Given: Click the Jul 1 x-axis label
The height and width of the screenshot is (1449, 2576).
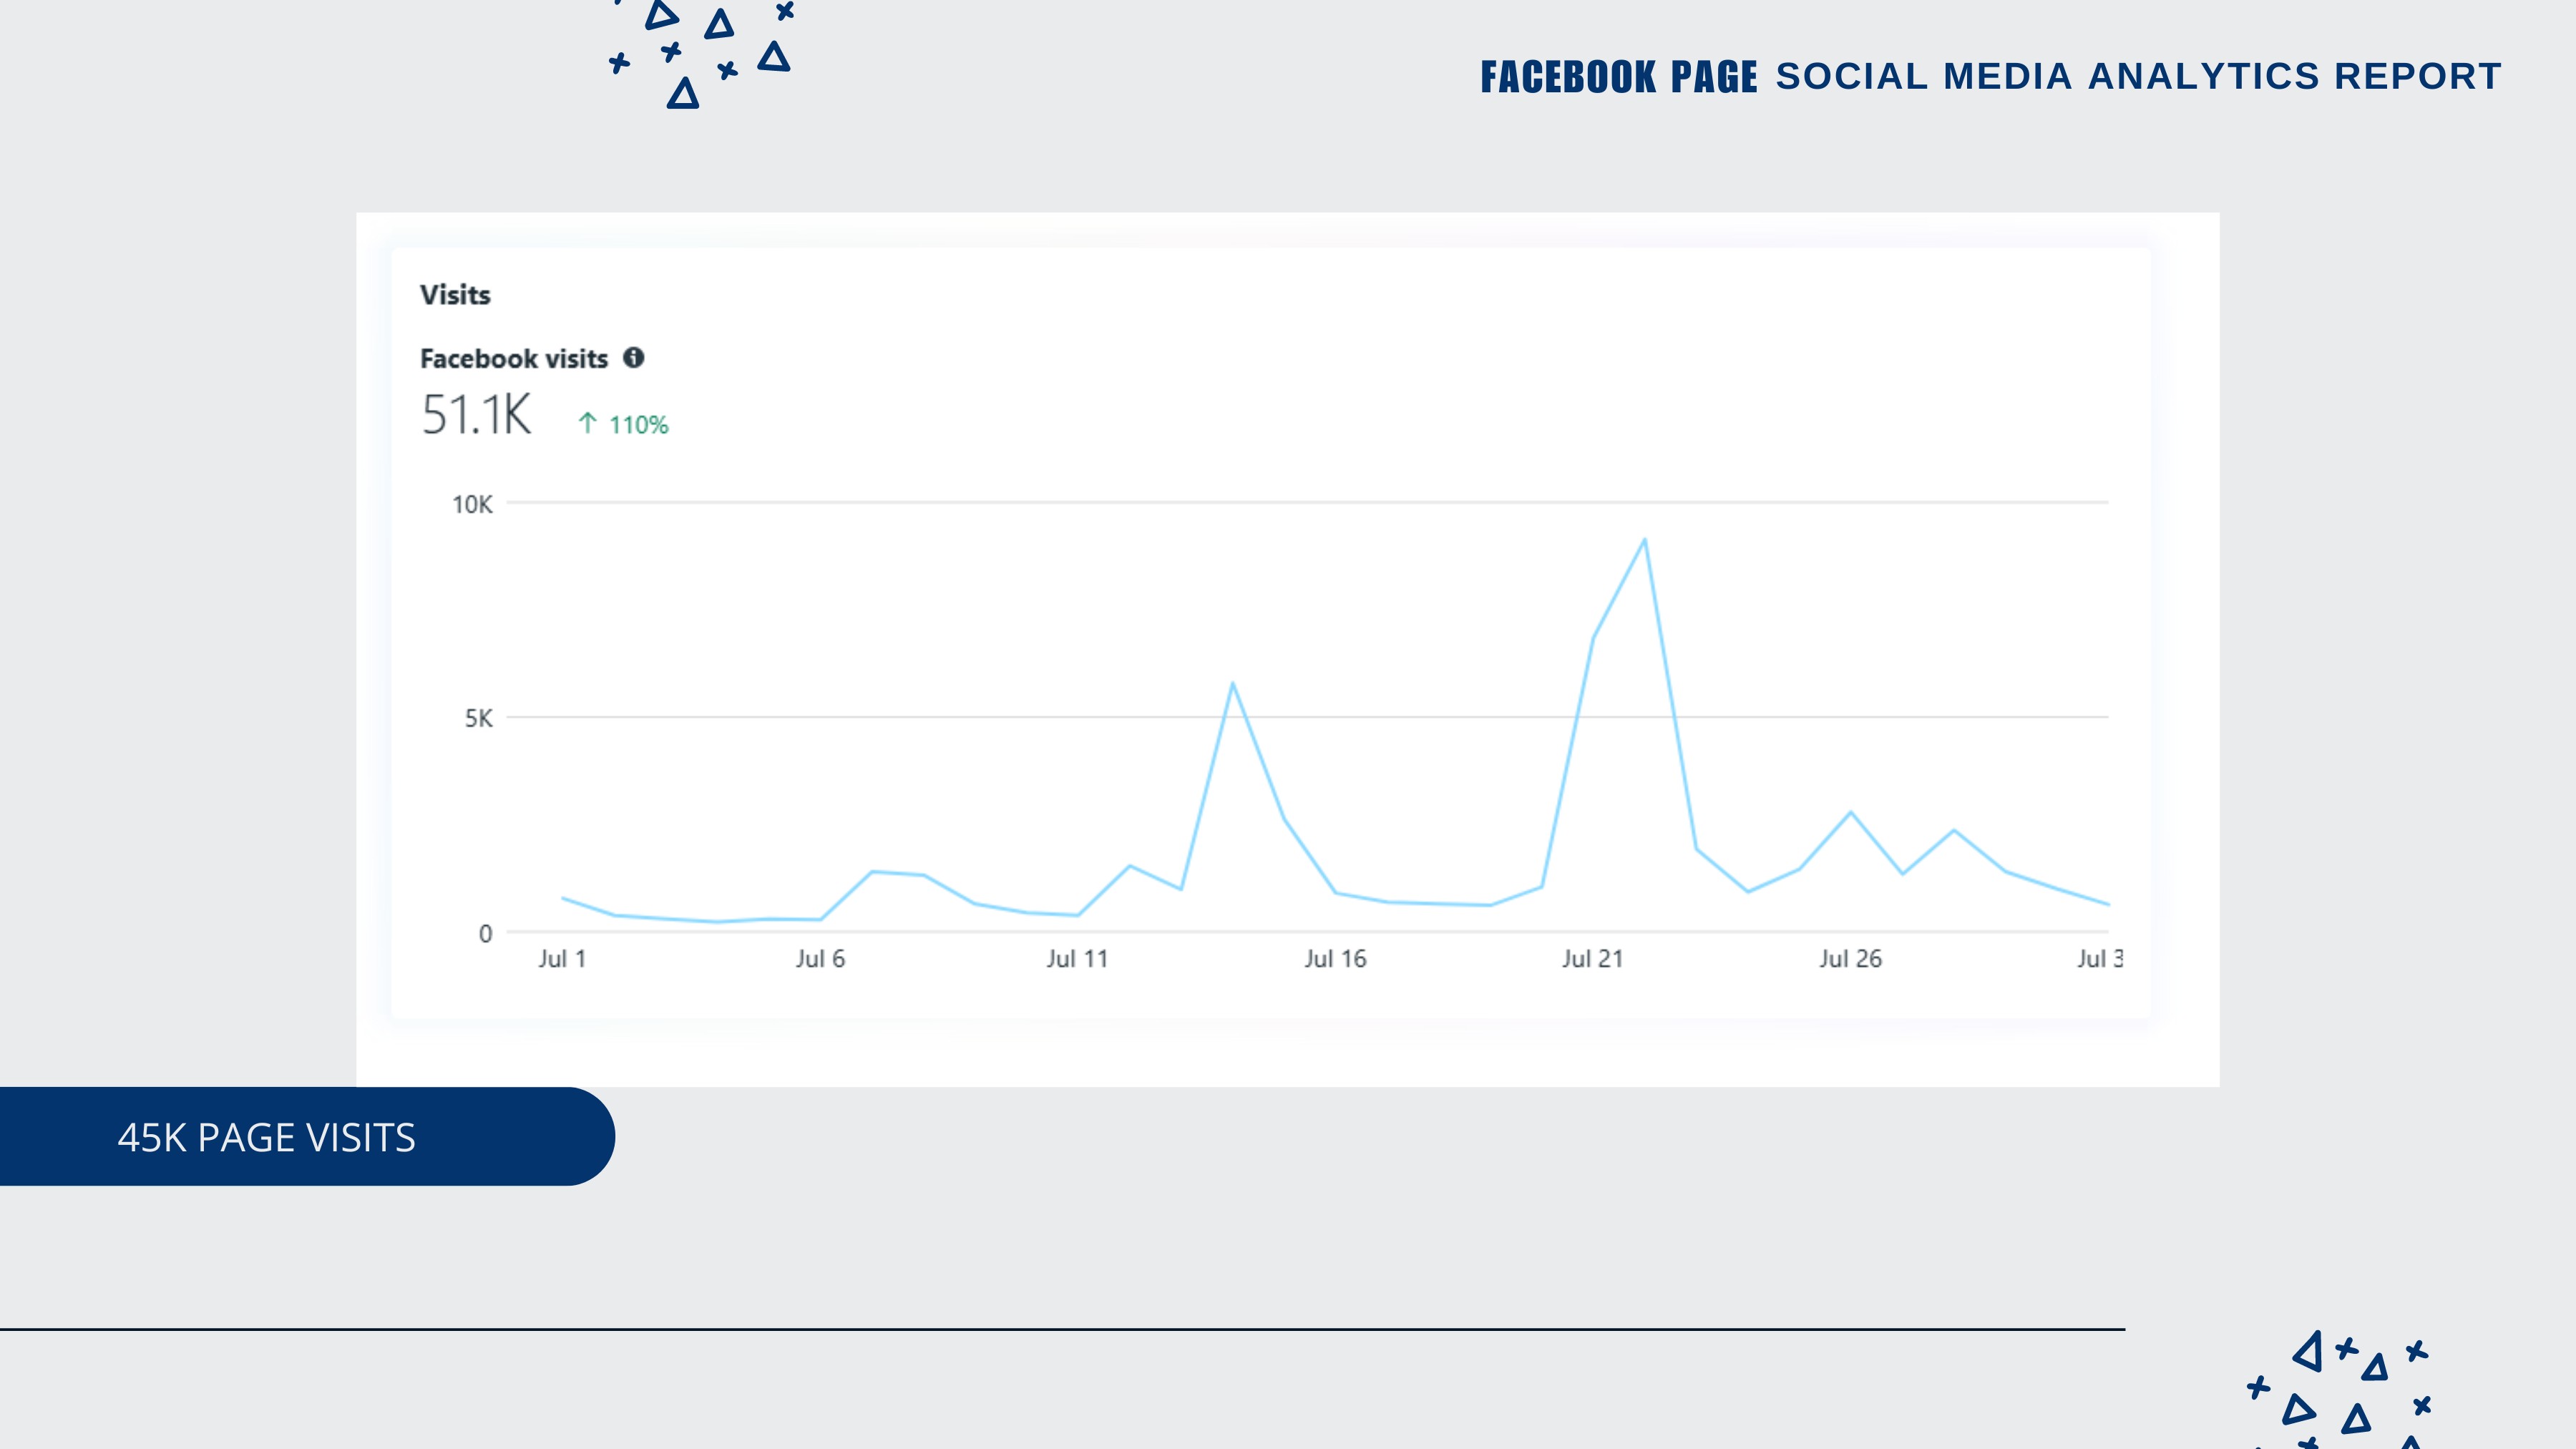Looking at the screenshot, I should [x=562, y=959].
